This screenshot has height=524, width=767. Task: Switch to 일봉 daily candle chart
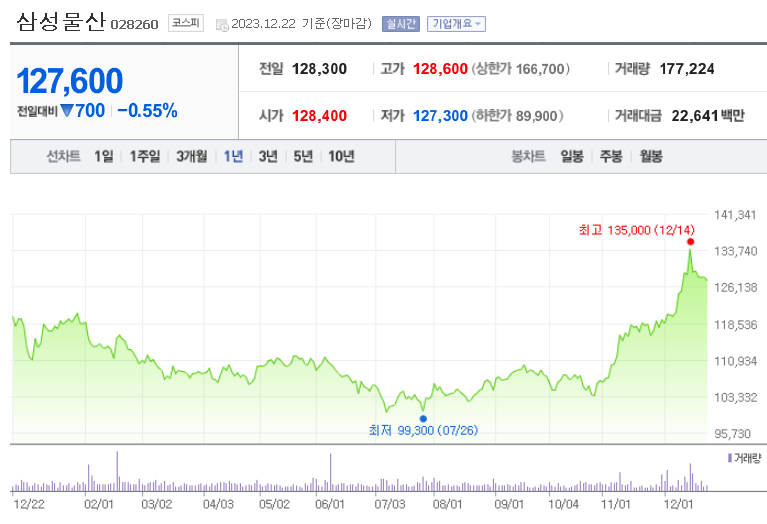pyautogui.click(x=572, y=157)
